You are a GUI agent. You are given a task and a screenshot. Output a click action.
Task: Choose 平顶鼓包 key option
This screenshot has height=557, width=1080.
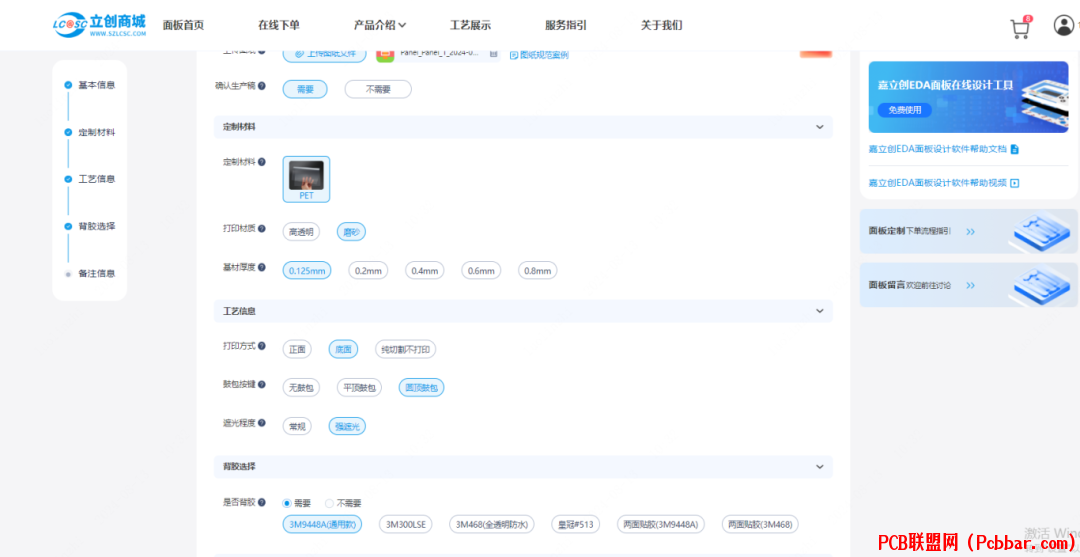(359, 388)
